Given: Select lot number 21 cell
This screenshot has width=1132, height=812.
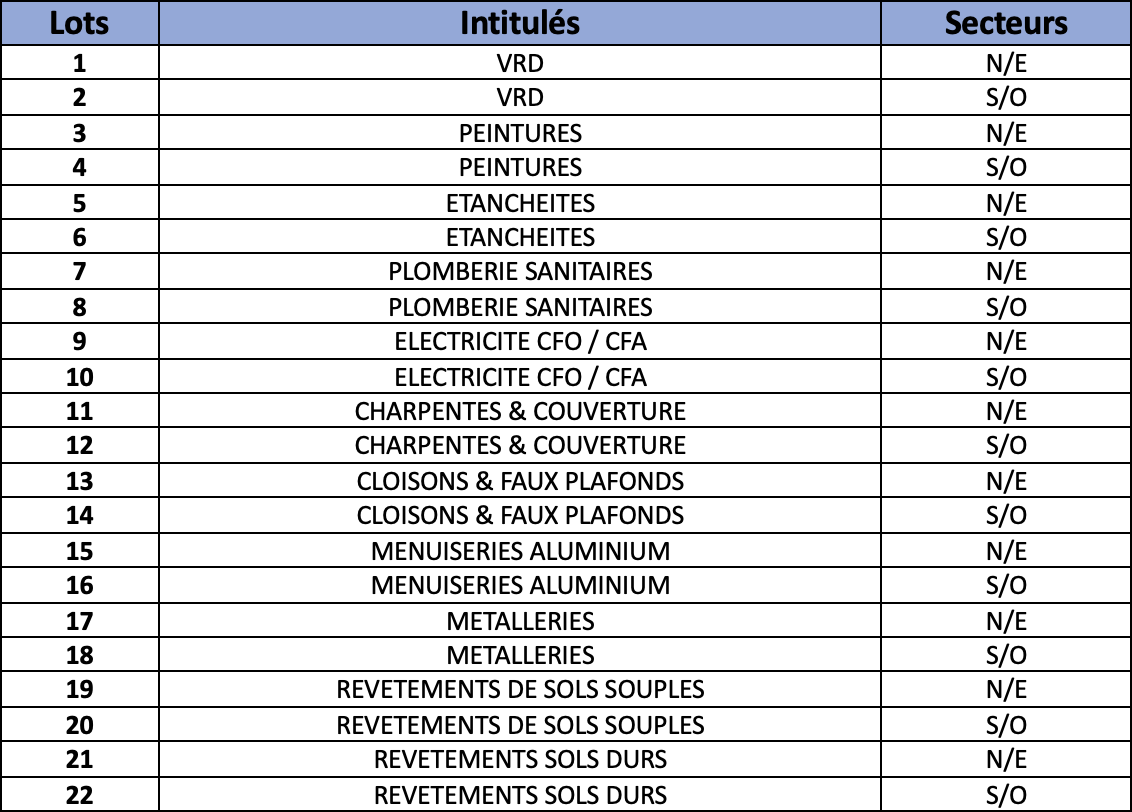Looking at the screenshot, I should point(79,759).
